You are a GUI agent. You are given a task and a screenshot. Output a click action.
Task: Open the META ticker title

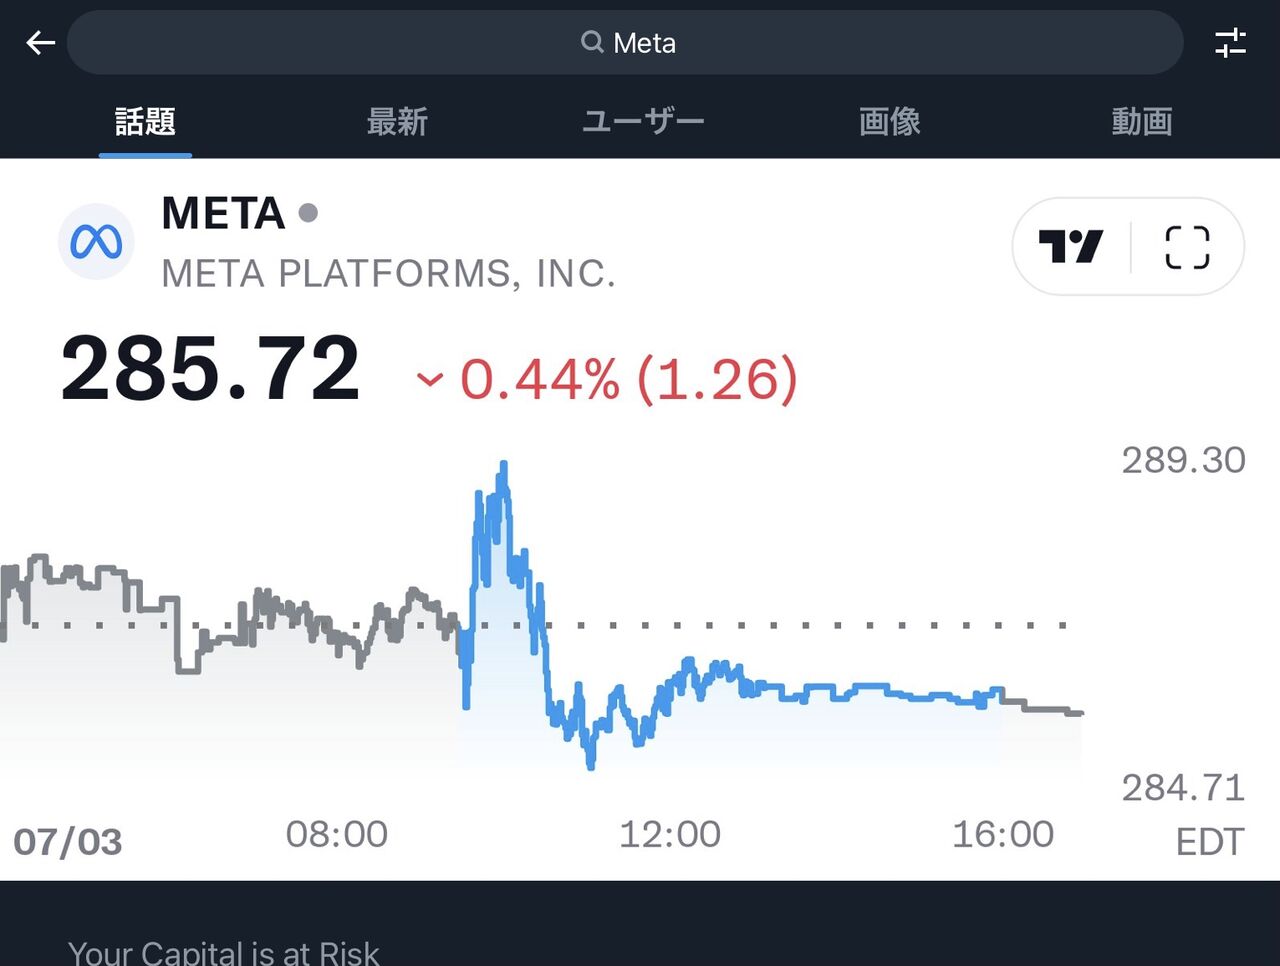pyautogui.click(x=223, y=213)
